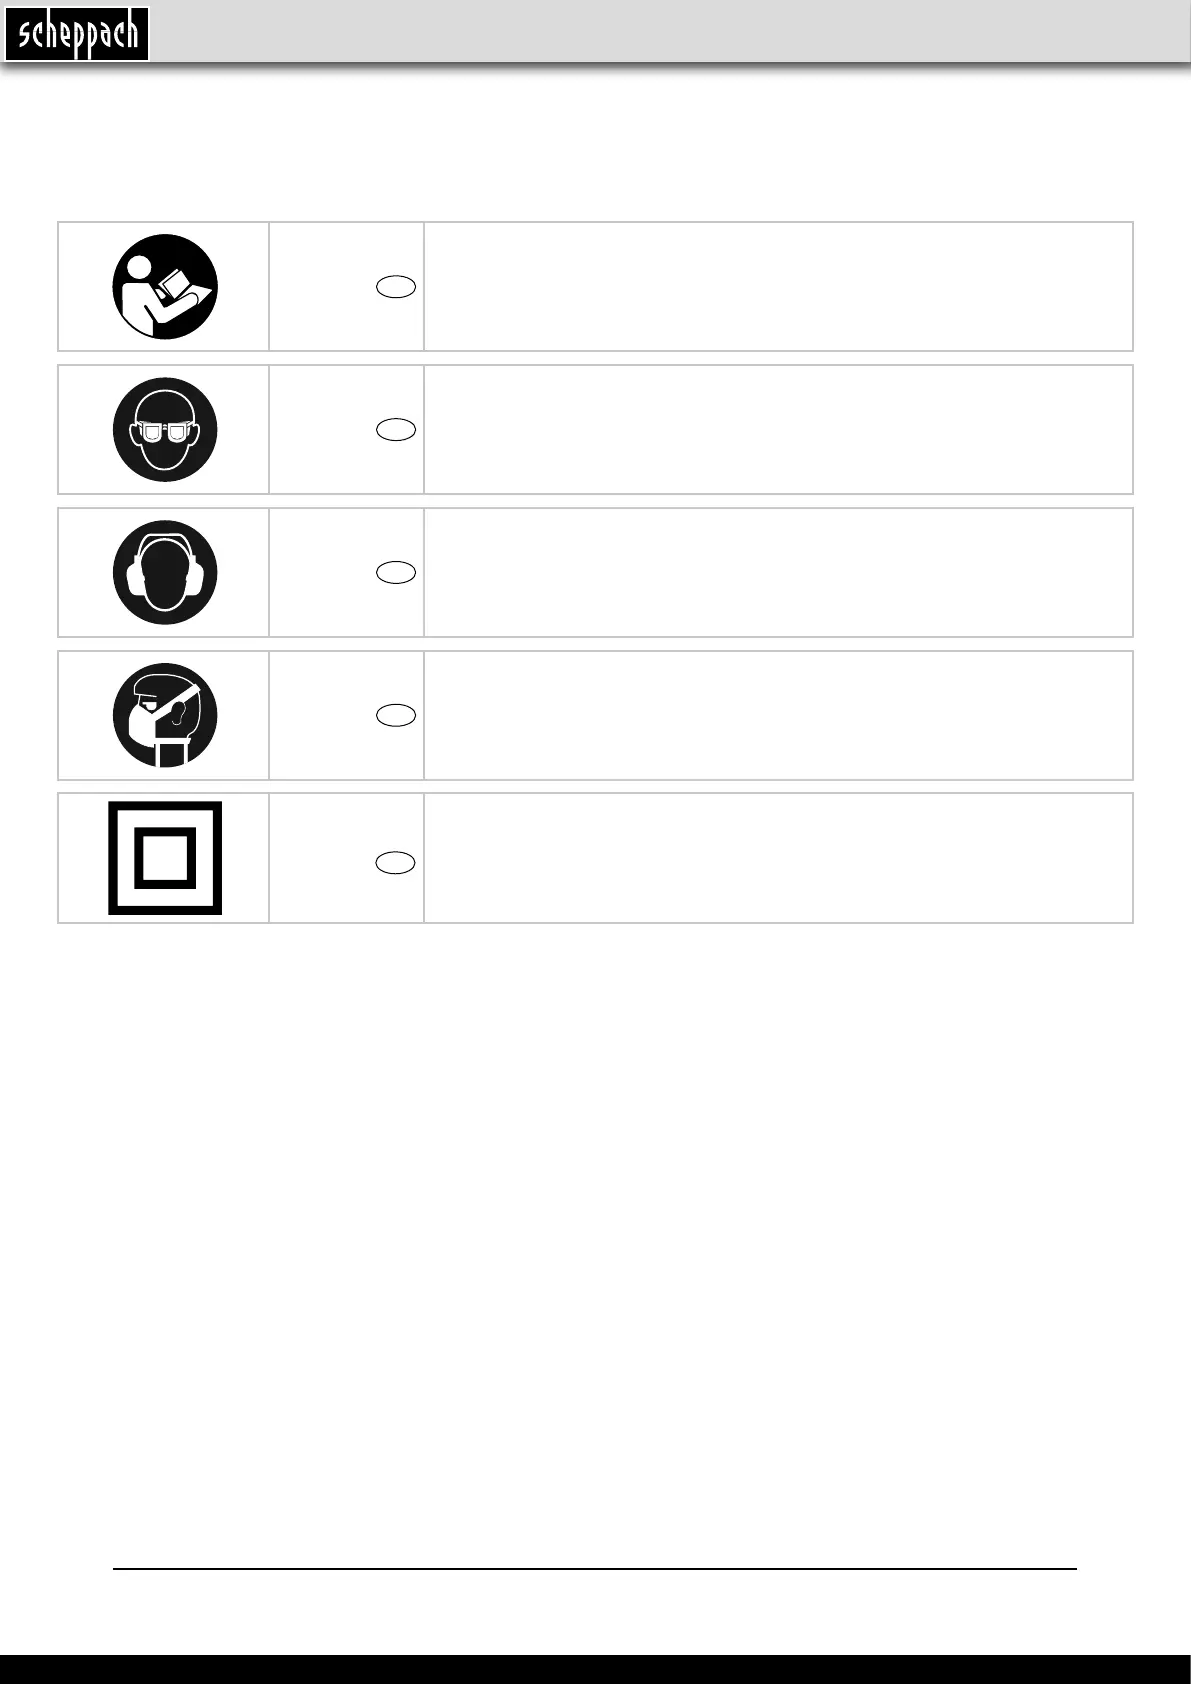The image size is (1191, 1684).
Task: Click the blank description cell in the double-square row
Action: click(x=778, y=858)
